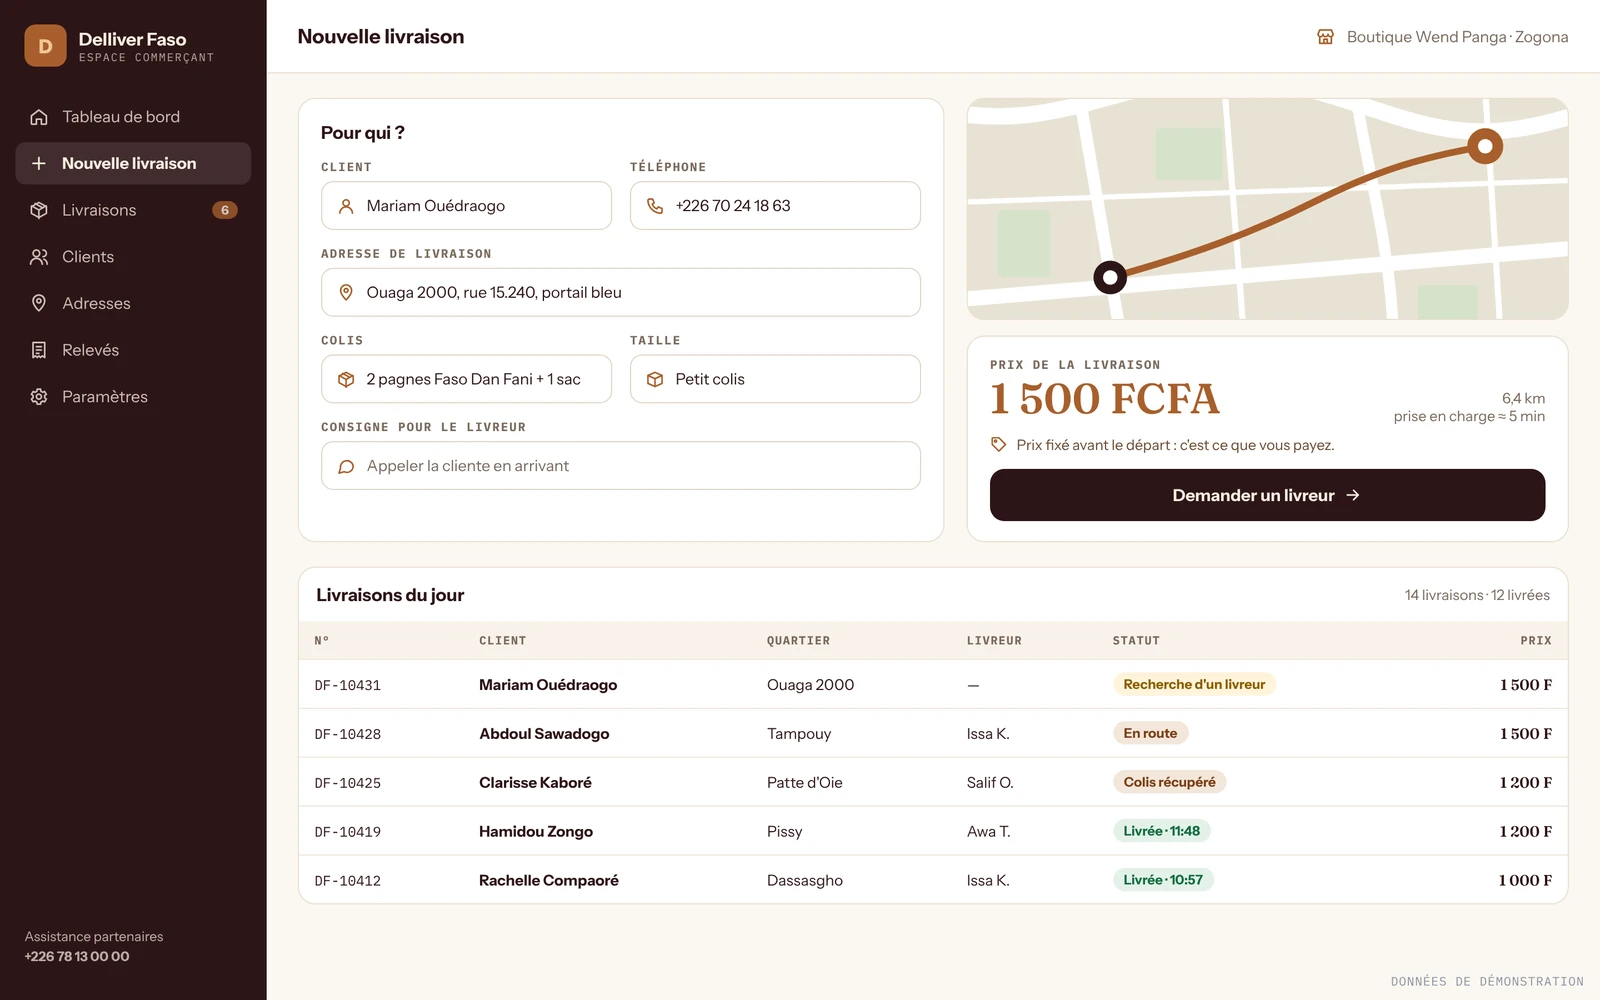Focus the delivery address Ouaga 2000 field
1600x1000 pixels.
click(x=621, y=293)
